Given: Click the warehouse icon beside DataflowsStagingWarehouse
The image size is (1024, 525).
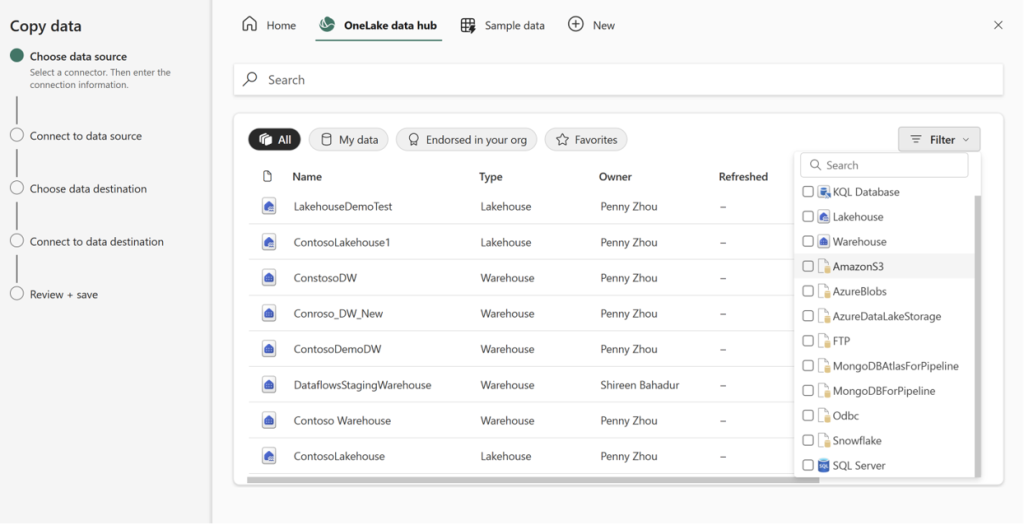Looking at the screenshot, I should coord(268,385).
